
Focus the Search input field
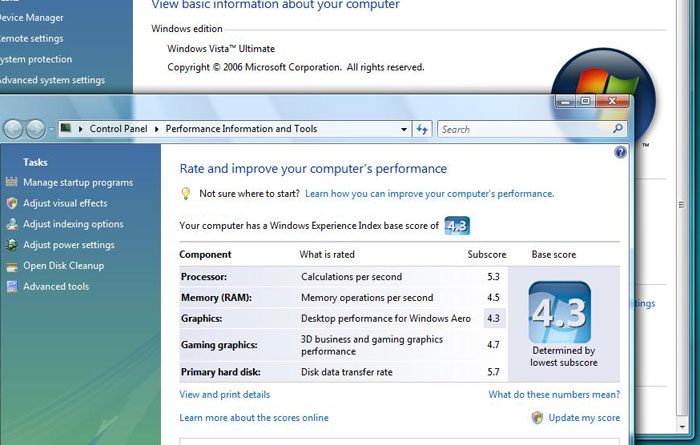525,129
